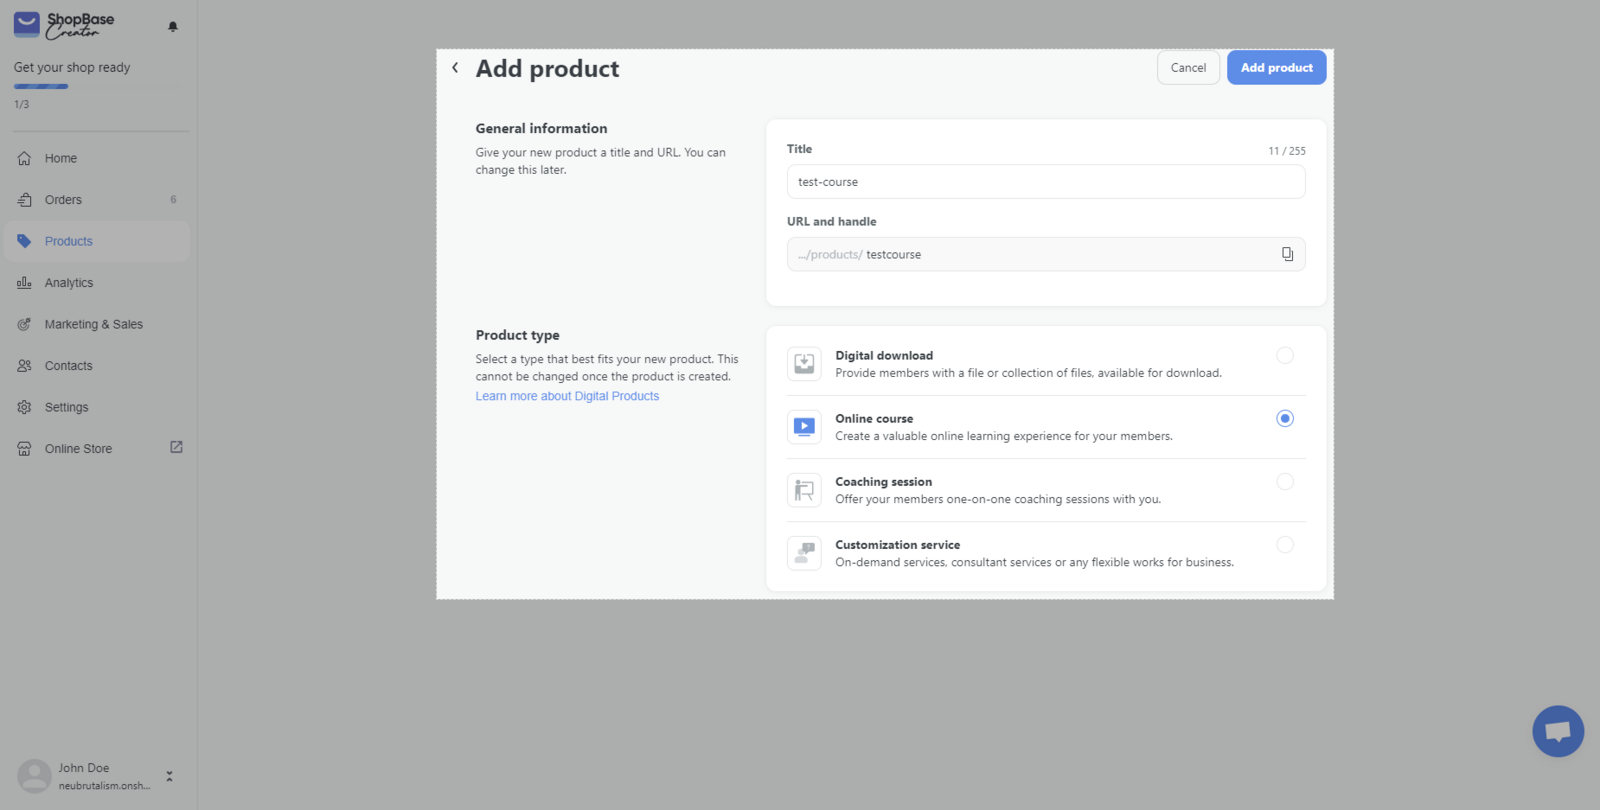Click the Online course play icon
1600x810 pixels.
[x=804, y=427]
